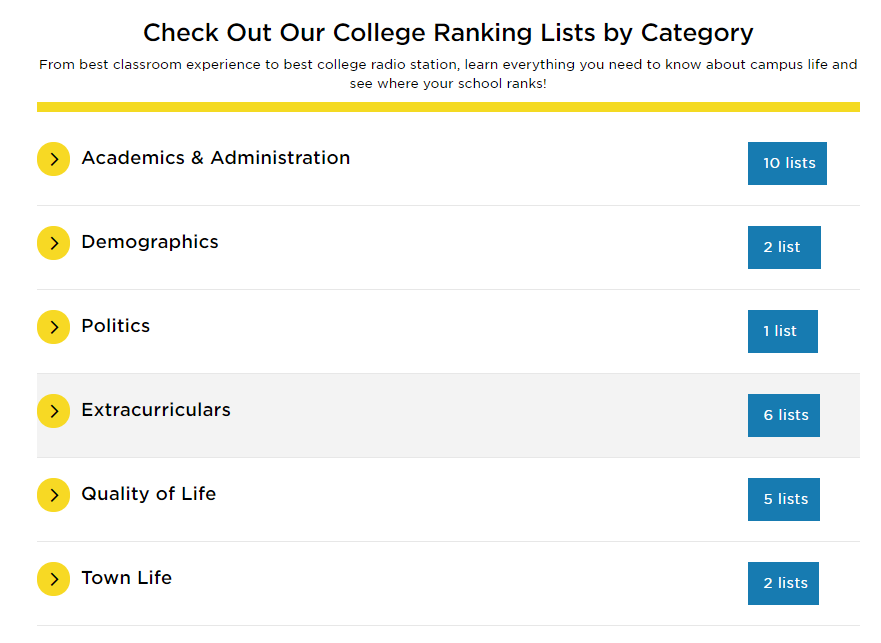881x643 pixels.
Task: Open the Extracurriculars category title text
Action: pyautogui.click(x=155, y=410)
